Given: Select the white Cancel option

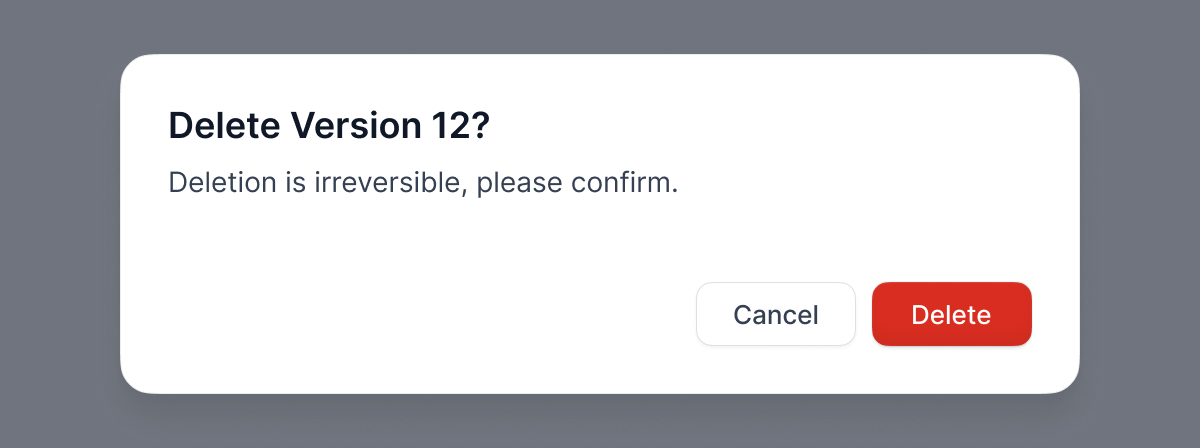Looking at the screenshot, I should (x=775, y=315).
